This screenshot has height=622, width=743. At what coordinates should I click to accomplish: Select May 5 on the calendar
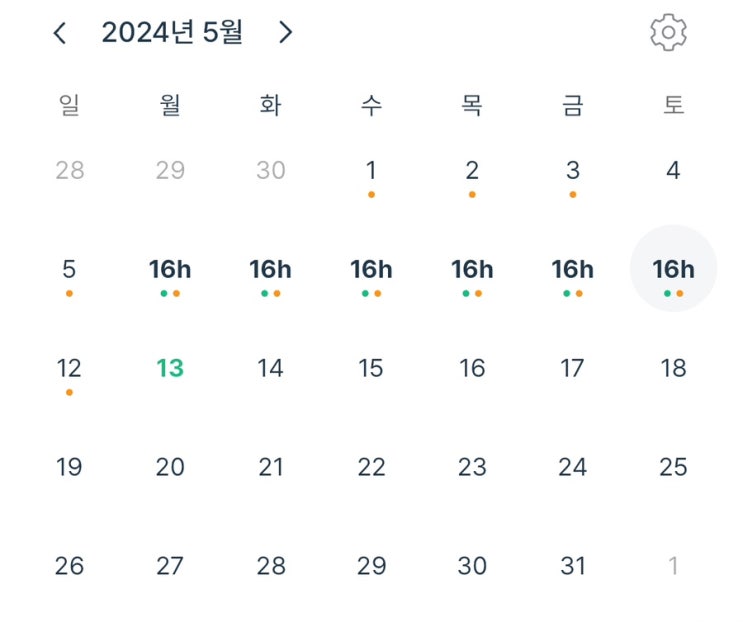pyautogui.click(x=69, y=269)
